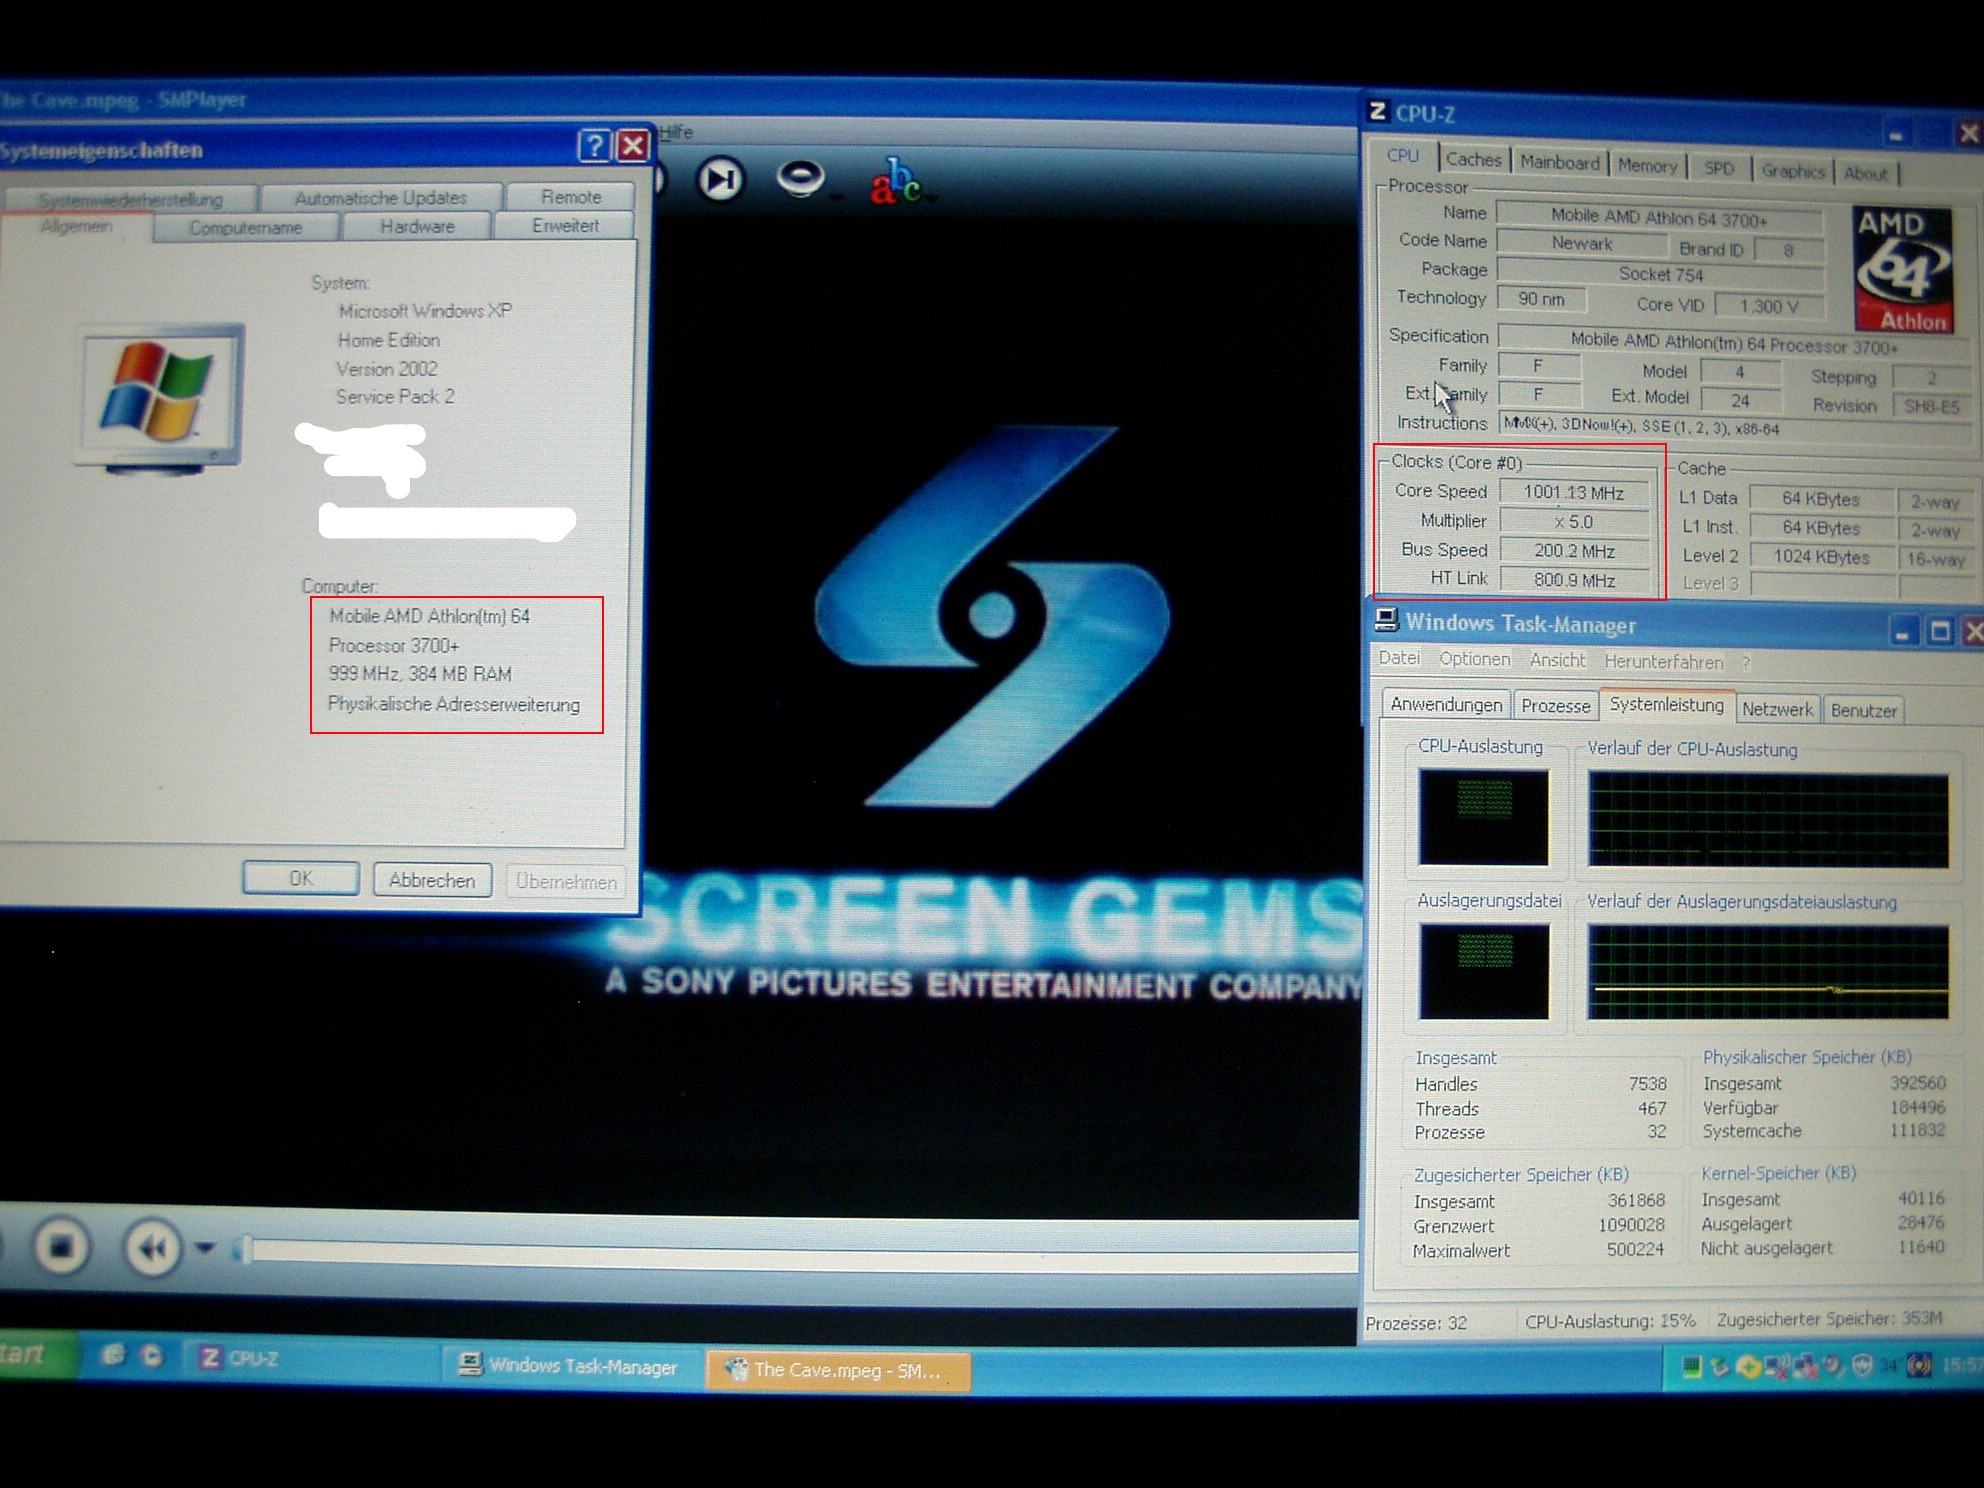Click Abbrechen button

[x=432, y=880]
